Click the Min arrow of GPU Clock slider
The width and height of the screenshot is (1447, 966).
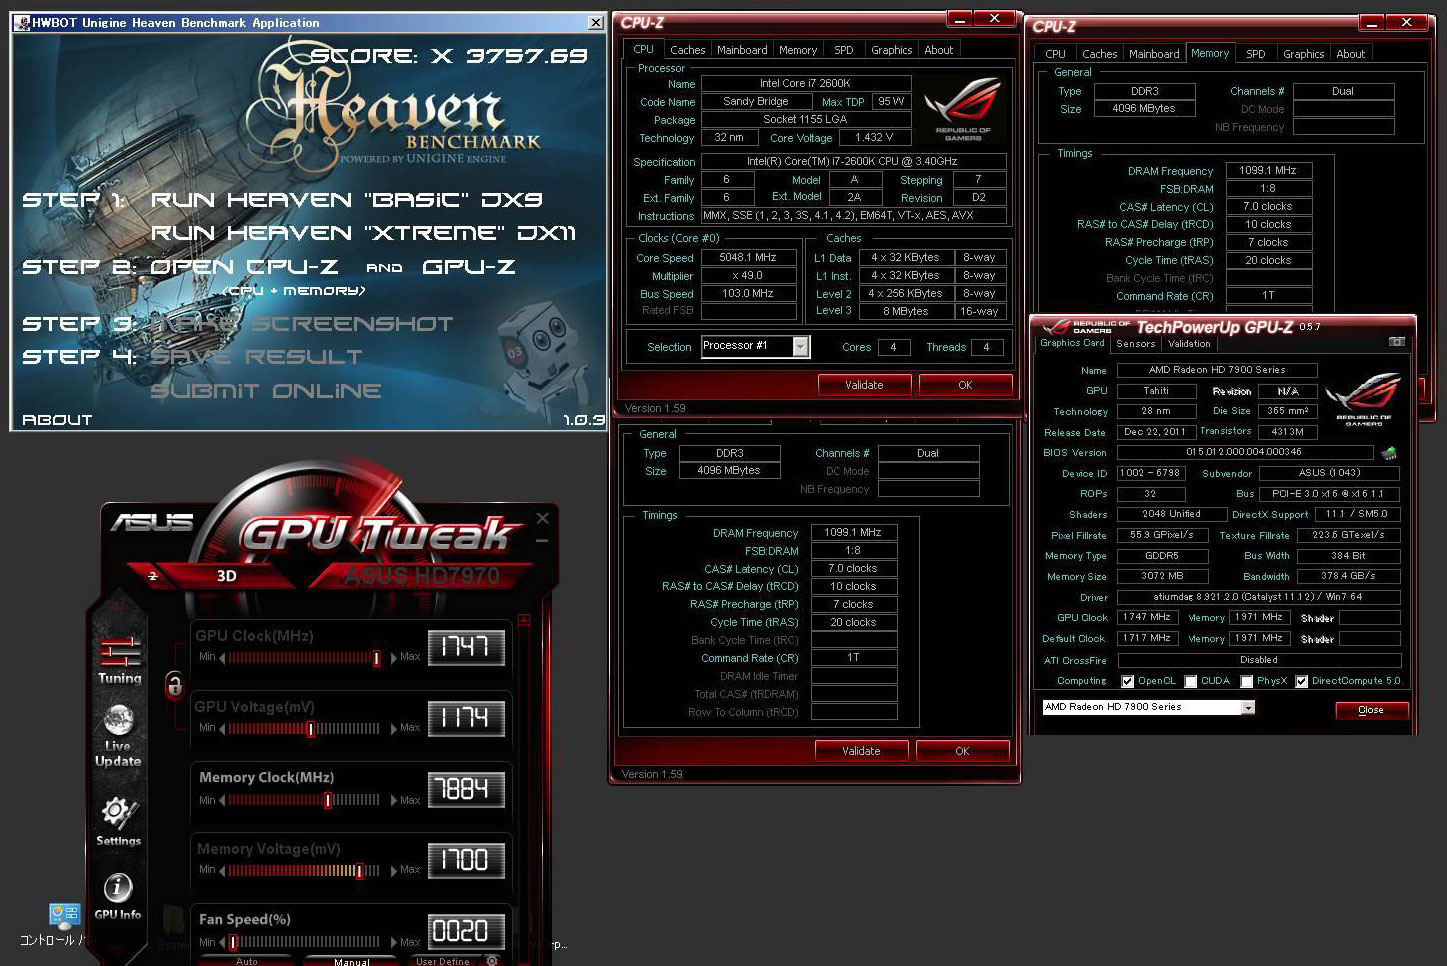point(222,658)
